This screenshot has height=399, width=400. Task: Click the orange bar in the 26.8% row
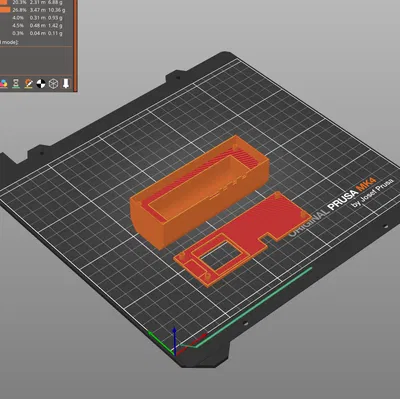click(x=5, y=10)
